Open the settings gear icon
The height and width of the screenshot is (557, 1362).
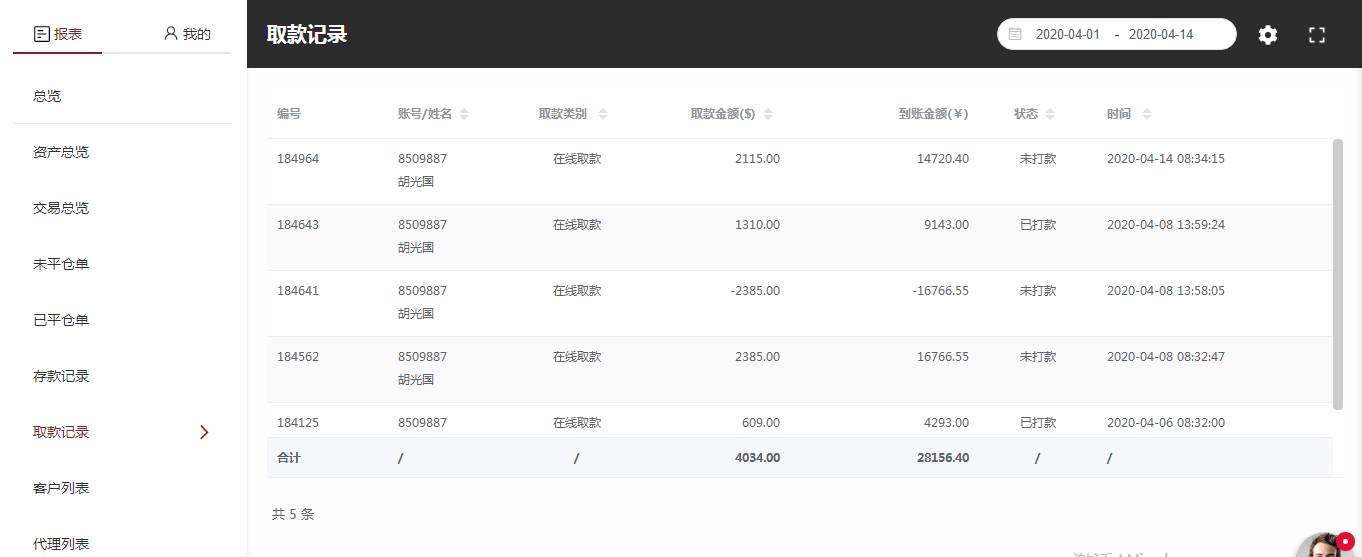[1268, 35]
